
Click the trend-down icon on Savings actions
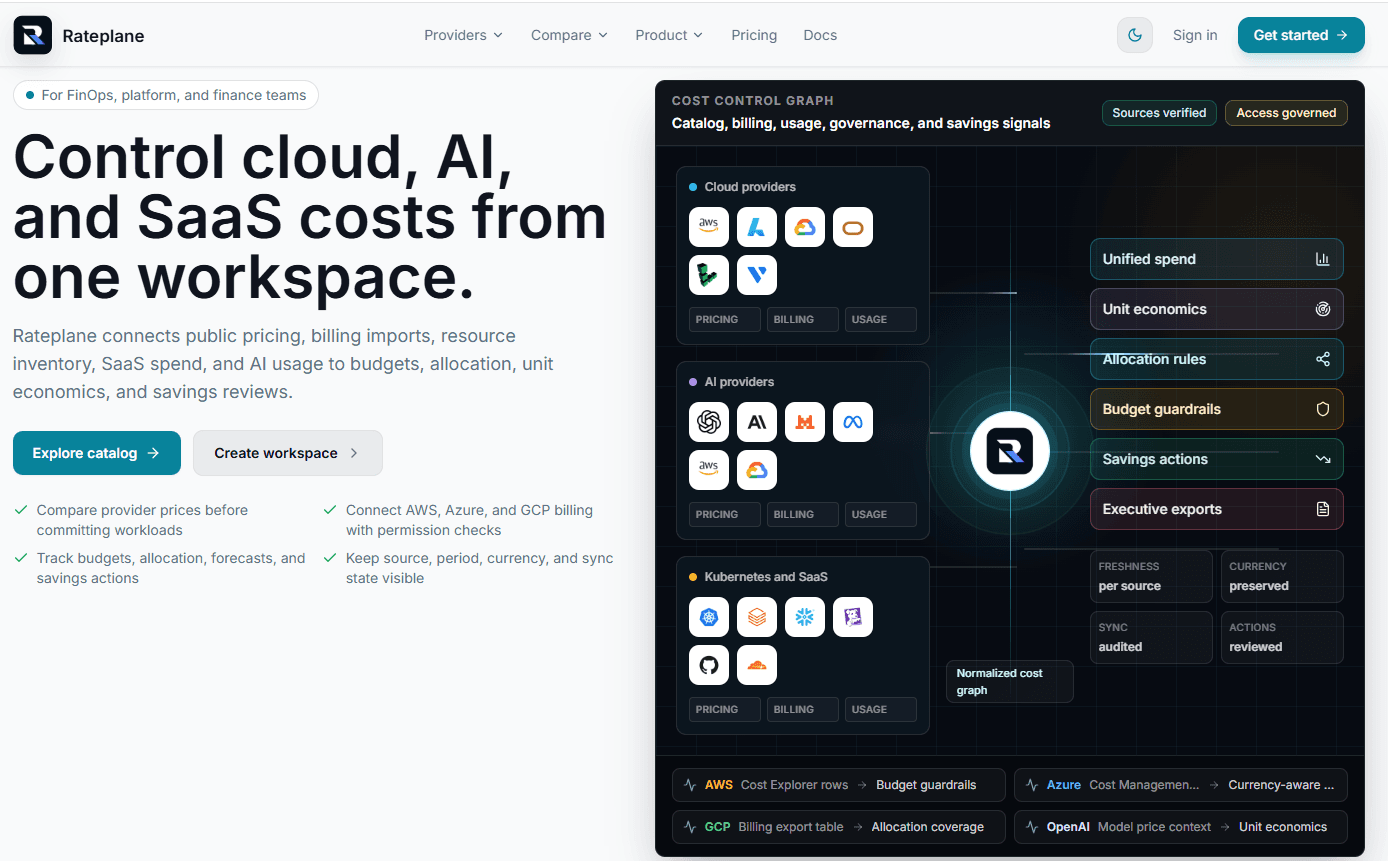pos(1323,459)
